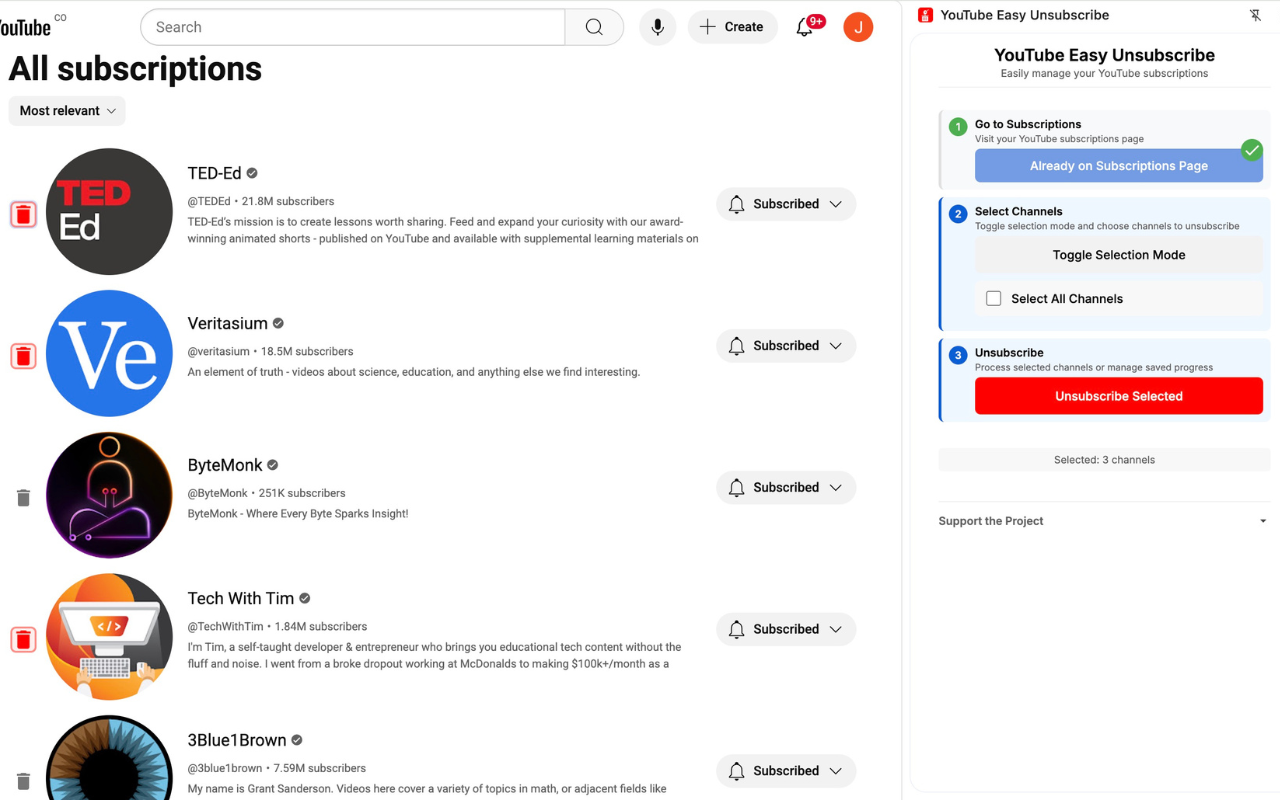The image size is (1280, 800).
Task: Open ByteMonk Subscribed notification dropdown
Action: coord(786,488)
